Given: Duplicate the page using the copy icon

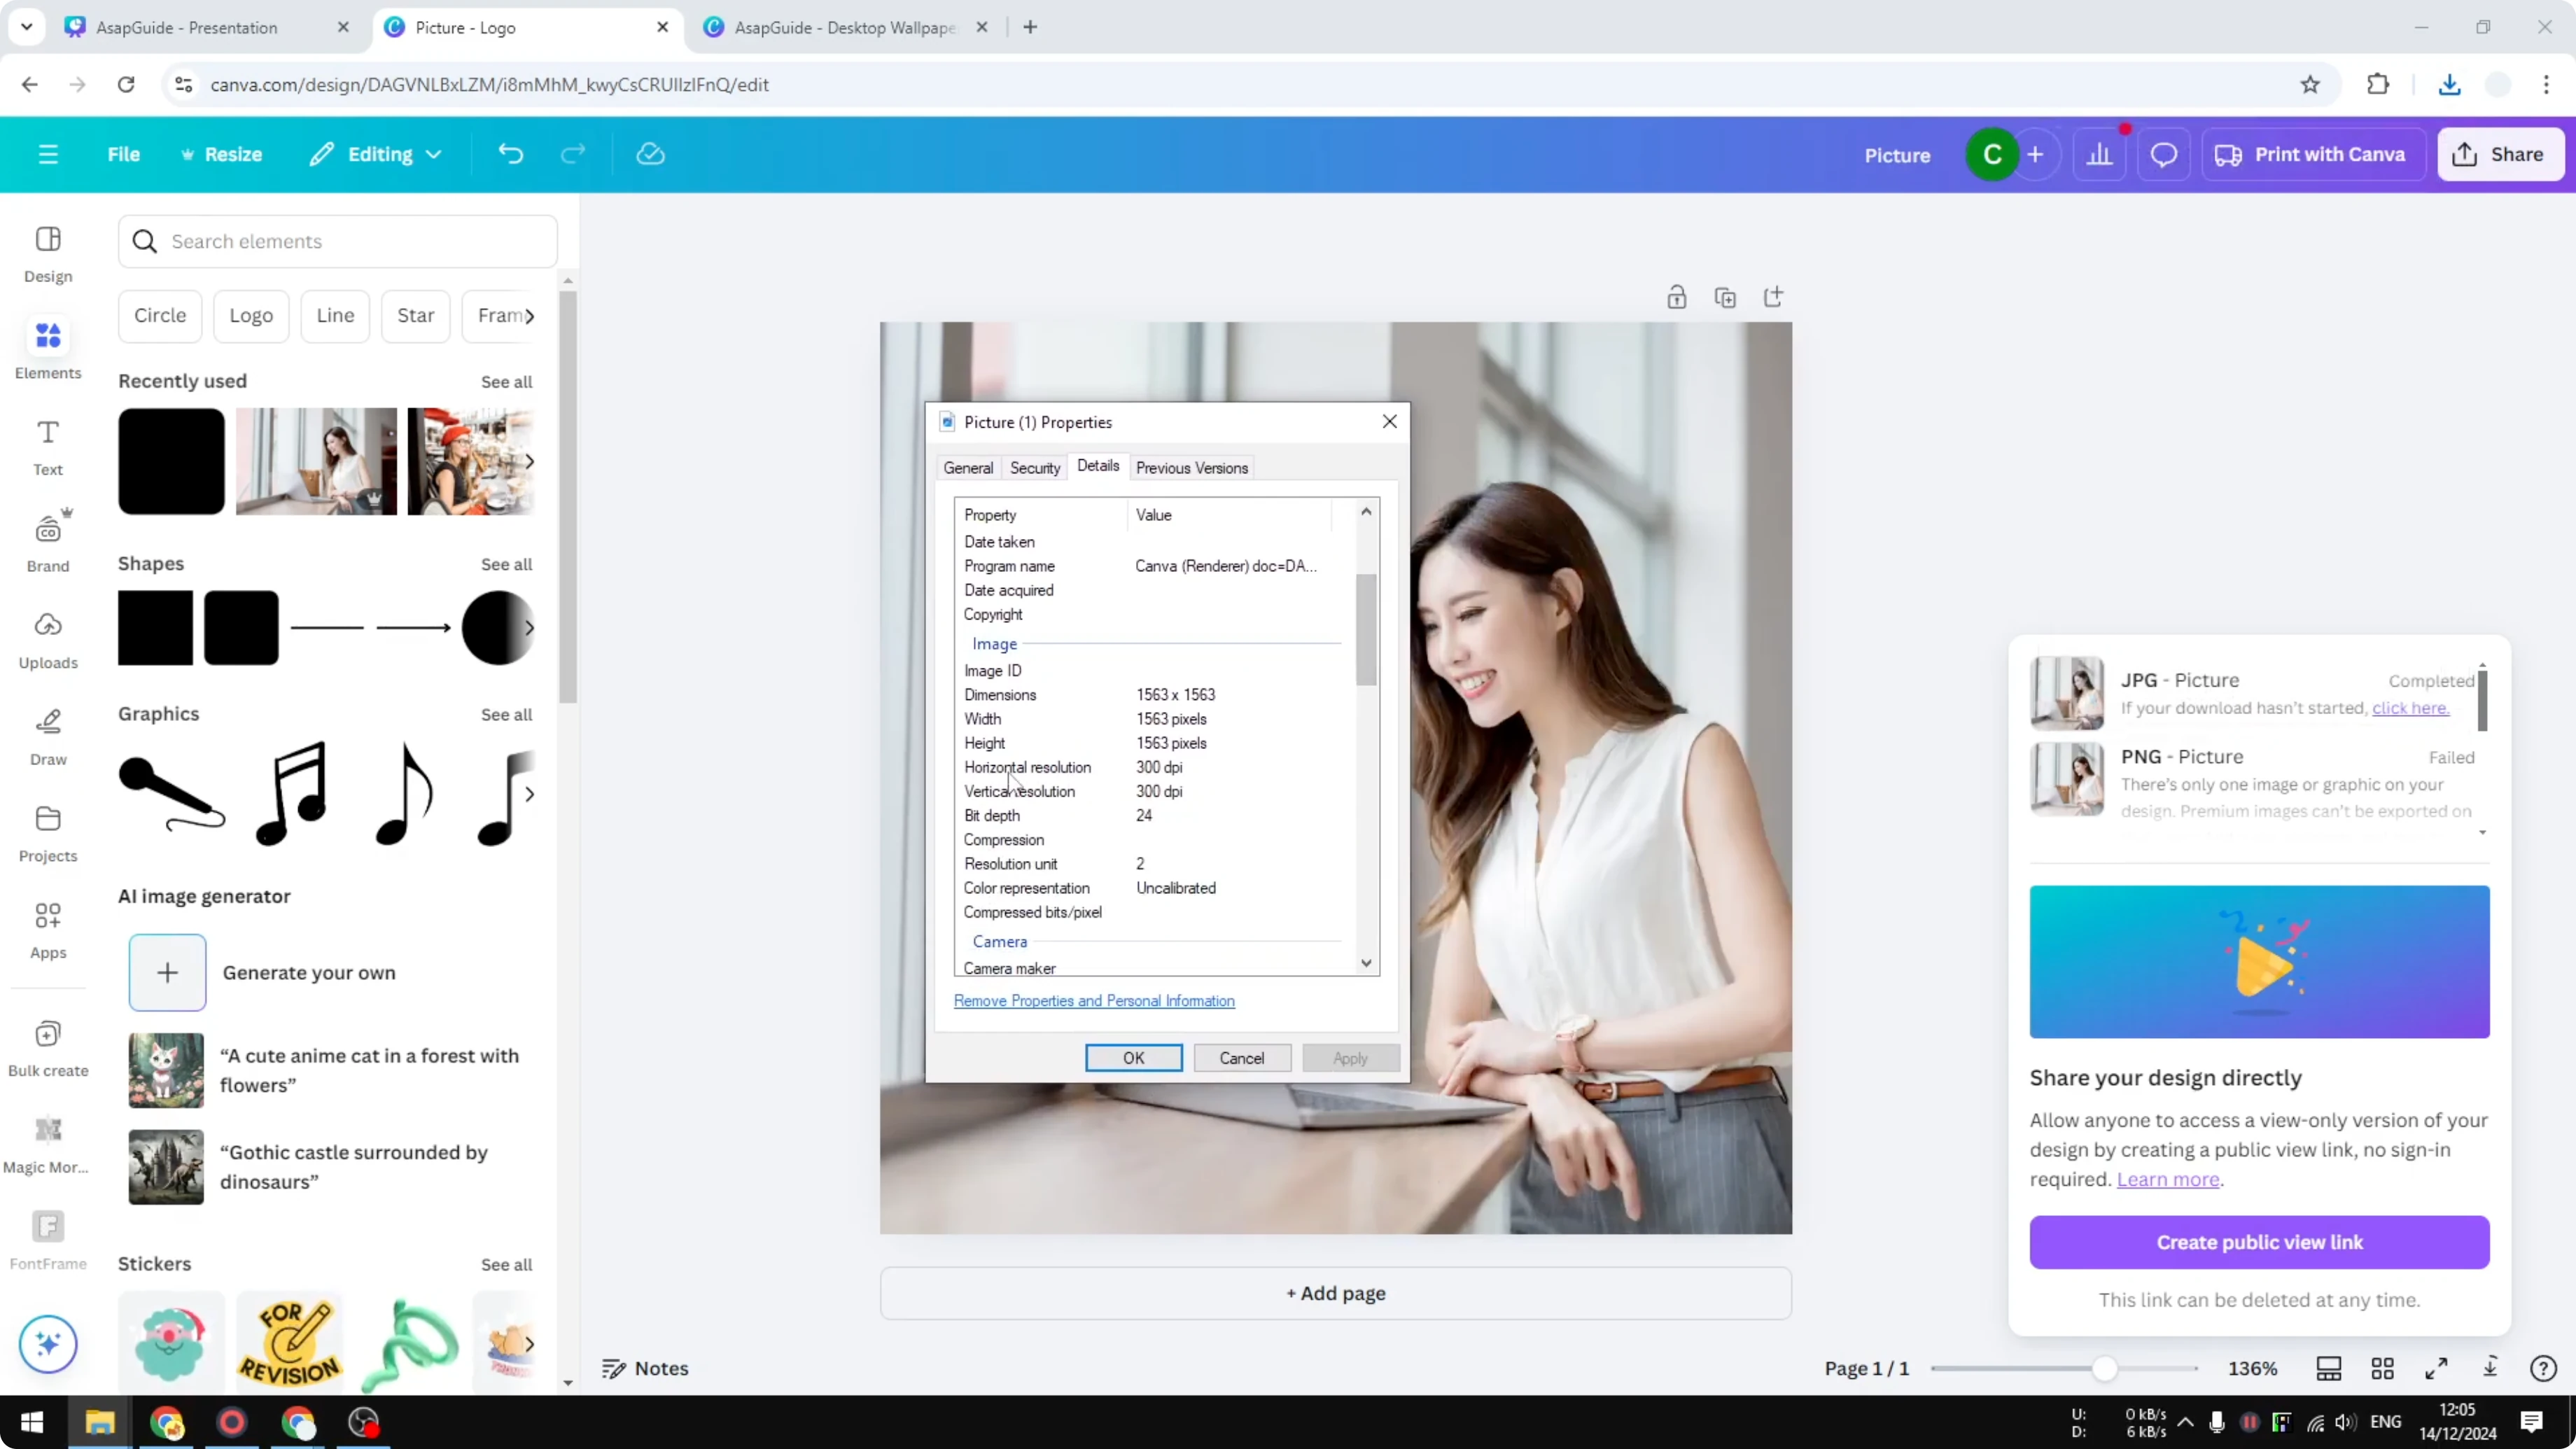Looking at the screenshot, I should coord(1725,297).
